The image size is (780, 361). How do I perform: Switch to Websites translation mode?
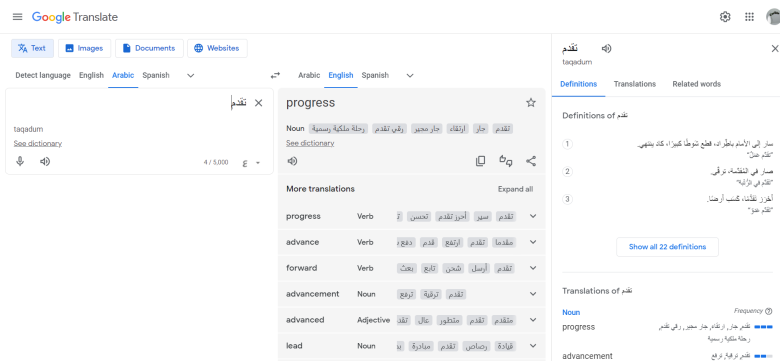click(217, 48)
